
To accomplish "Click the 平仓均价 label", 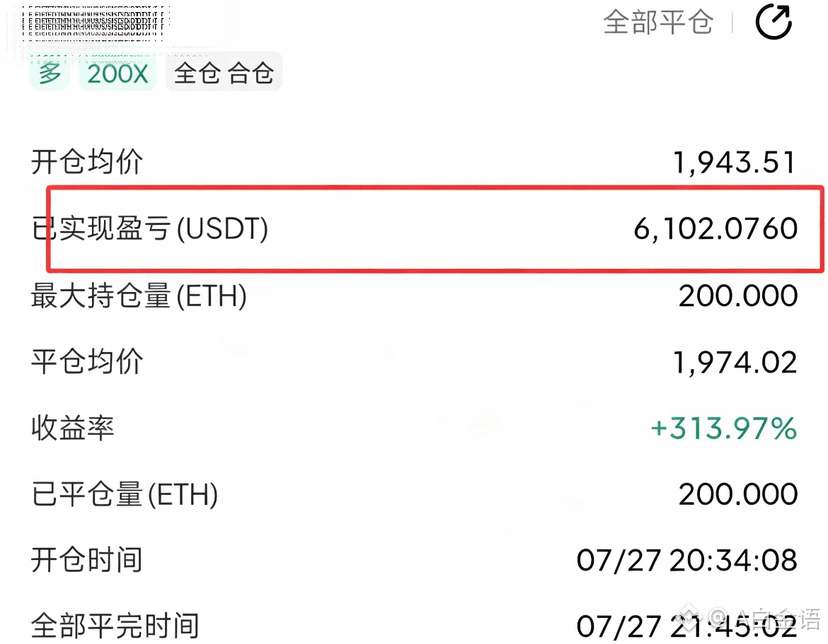I will [x=87, y=362].
